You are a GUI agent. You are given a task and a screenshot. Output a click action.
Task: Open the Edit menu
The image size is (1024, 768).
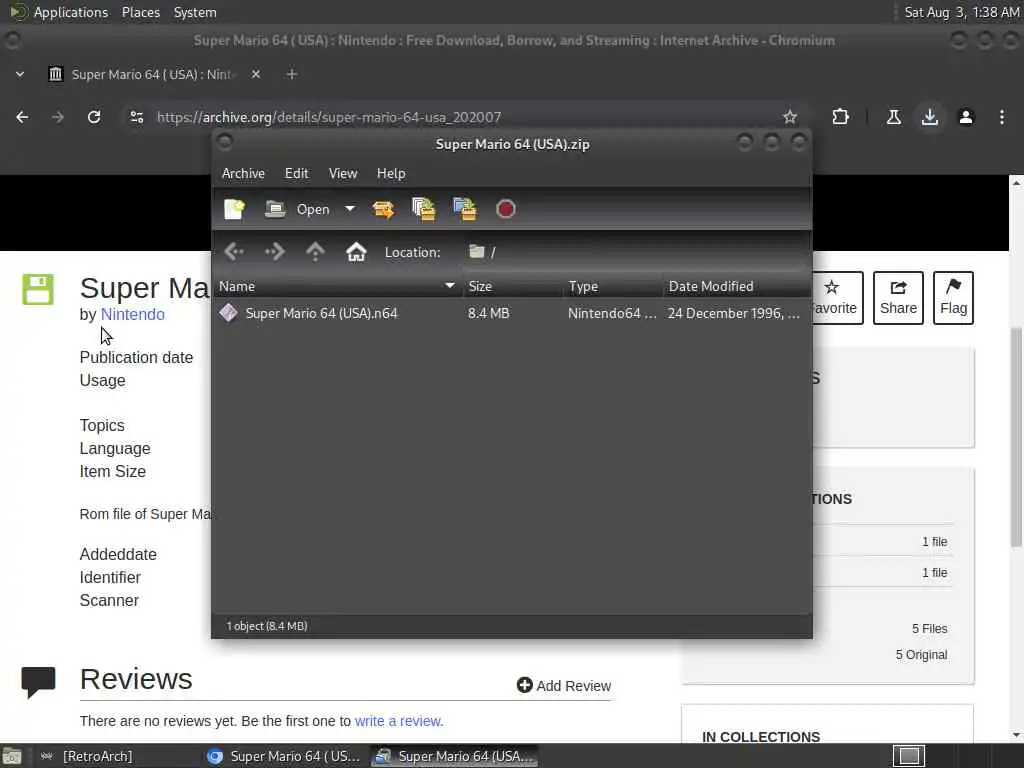point(296,173)
